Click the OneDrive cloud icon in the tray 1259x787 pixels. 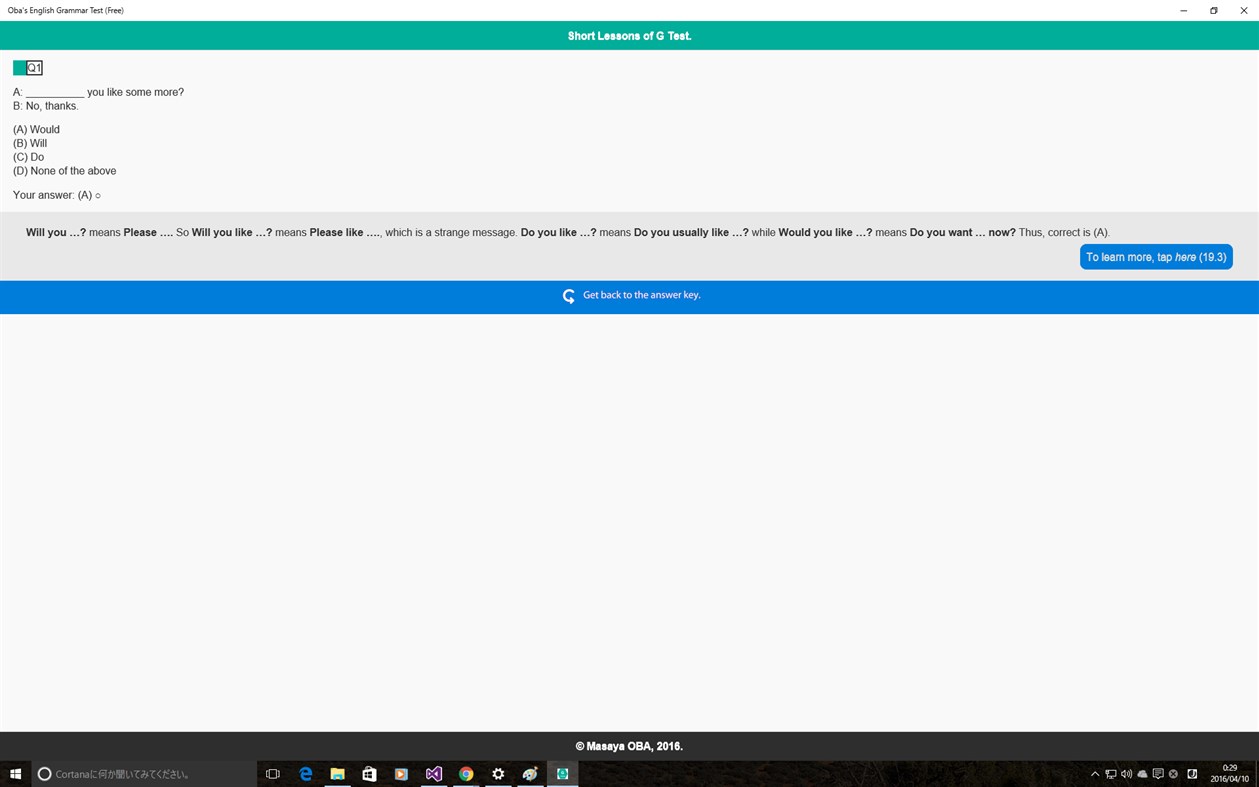point(1142,774)
